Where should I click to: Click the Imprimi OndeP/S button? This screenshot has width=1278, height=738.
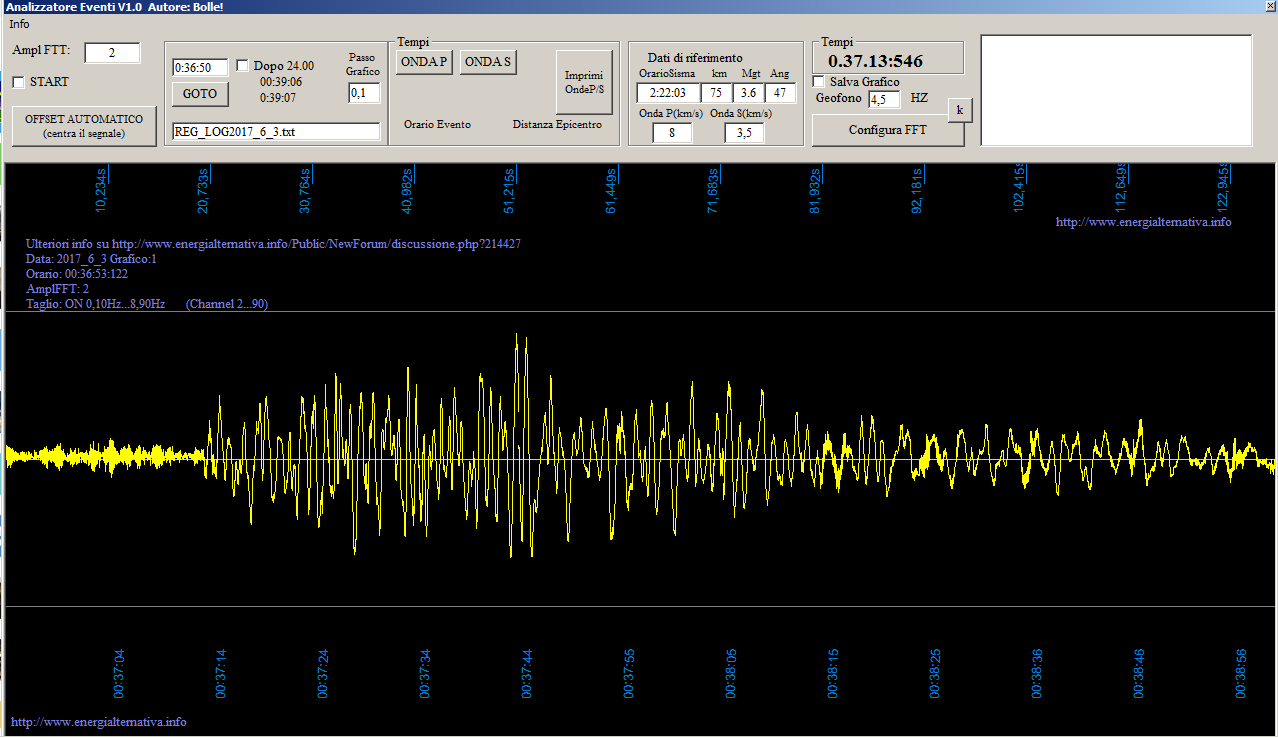(x=584, y=82)
